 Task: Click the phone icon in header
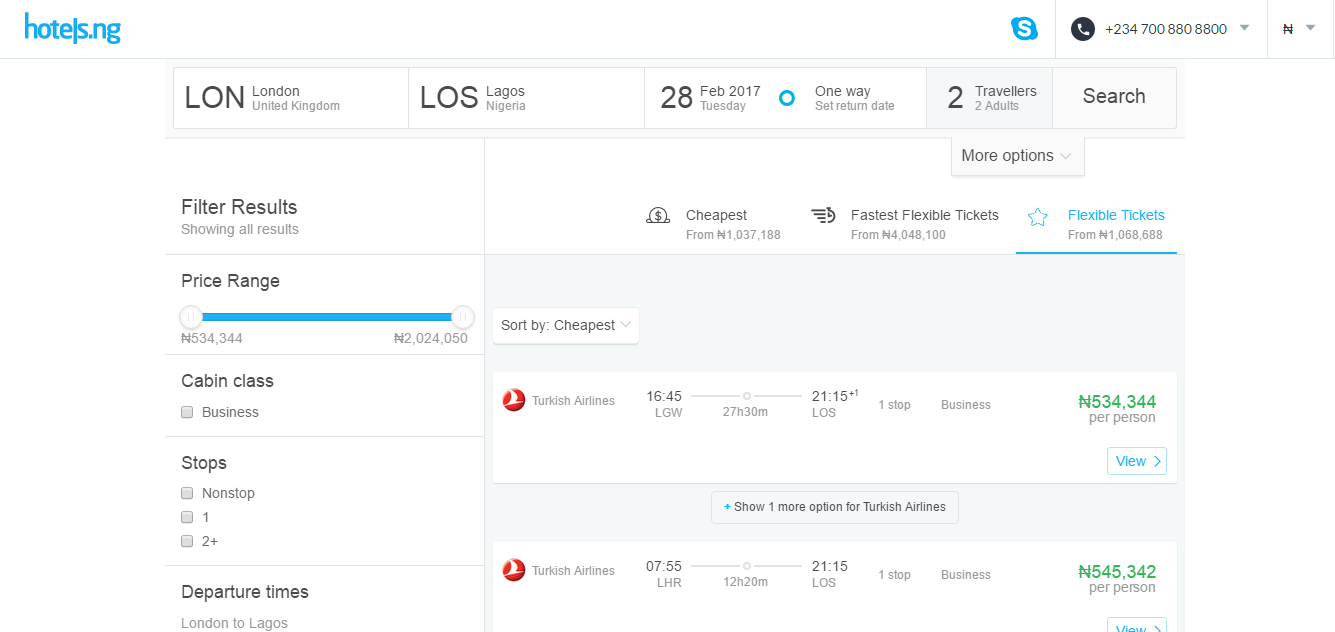tap(1082, 29)
